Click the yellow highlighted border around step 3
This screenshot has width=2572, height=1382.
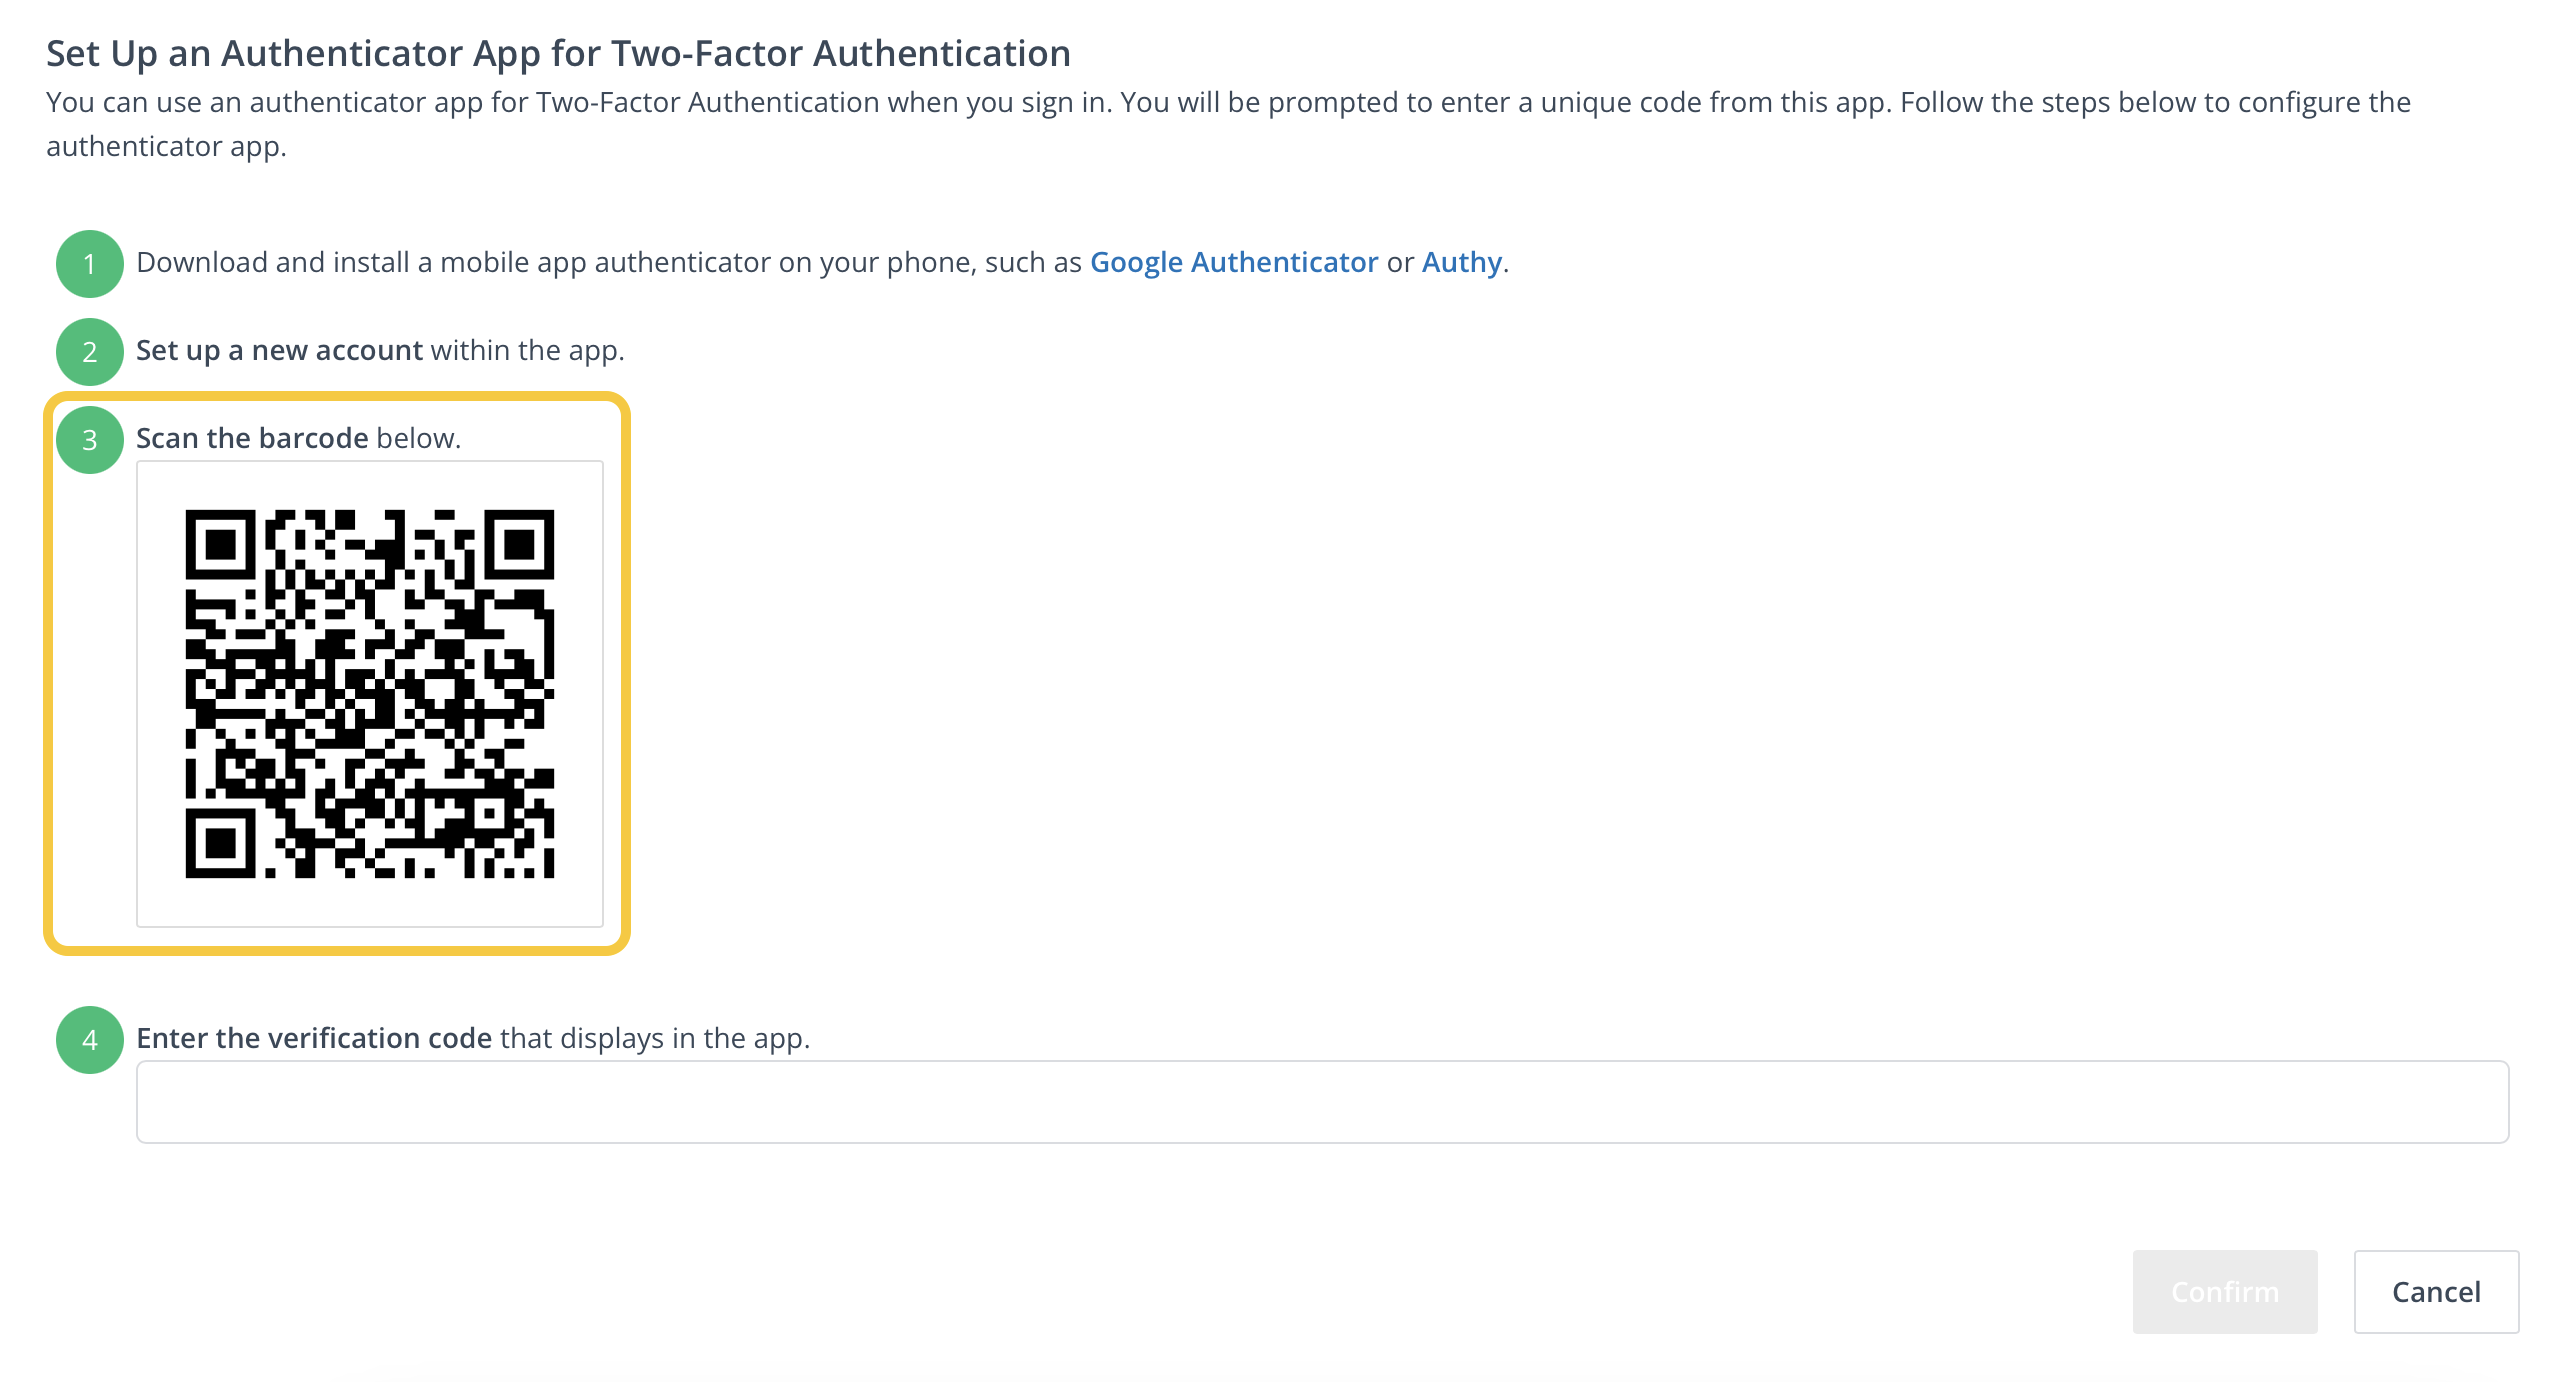[337, 396]
